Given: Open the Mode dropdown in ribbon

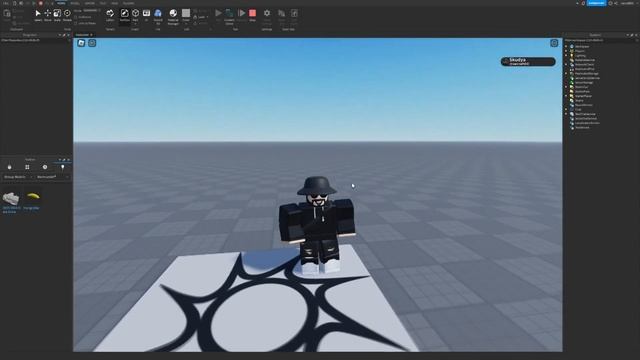Looking at the screenshot, I should click(x=92, y=10).
